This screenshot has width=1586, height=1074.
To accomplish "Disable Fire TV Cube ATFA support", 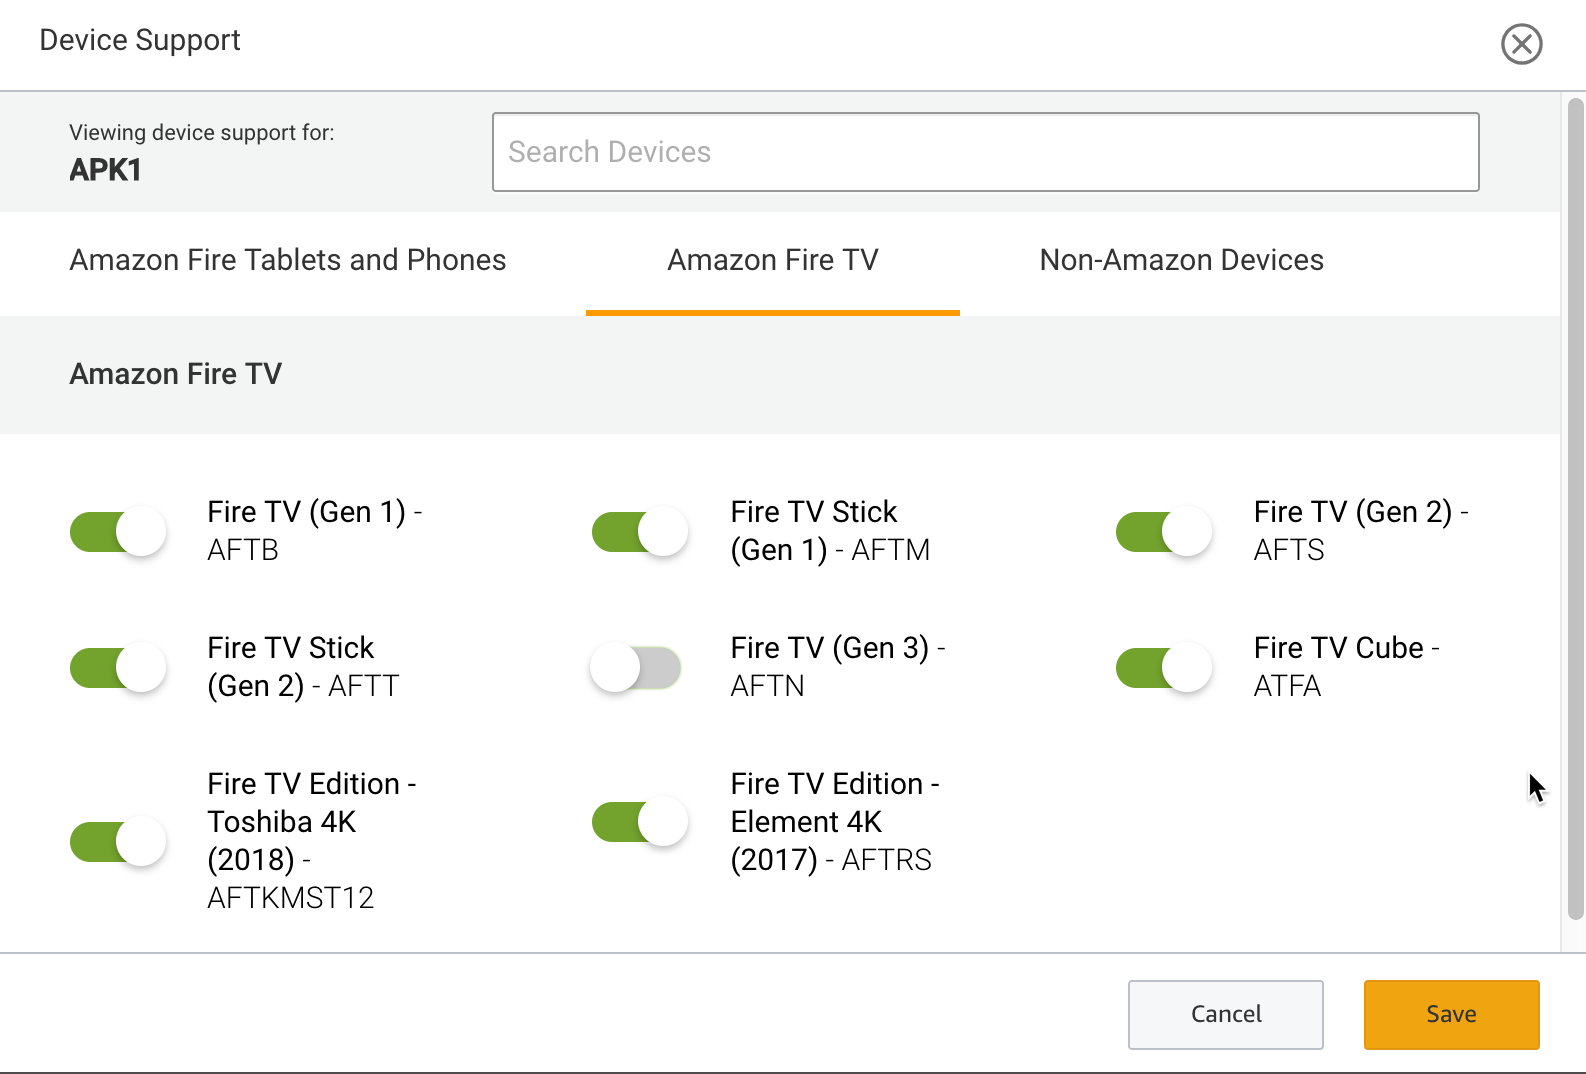I will click(1163, 668).
